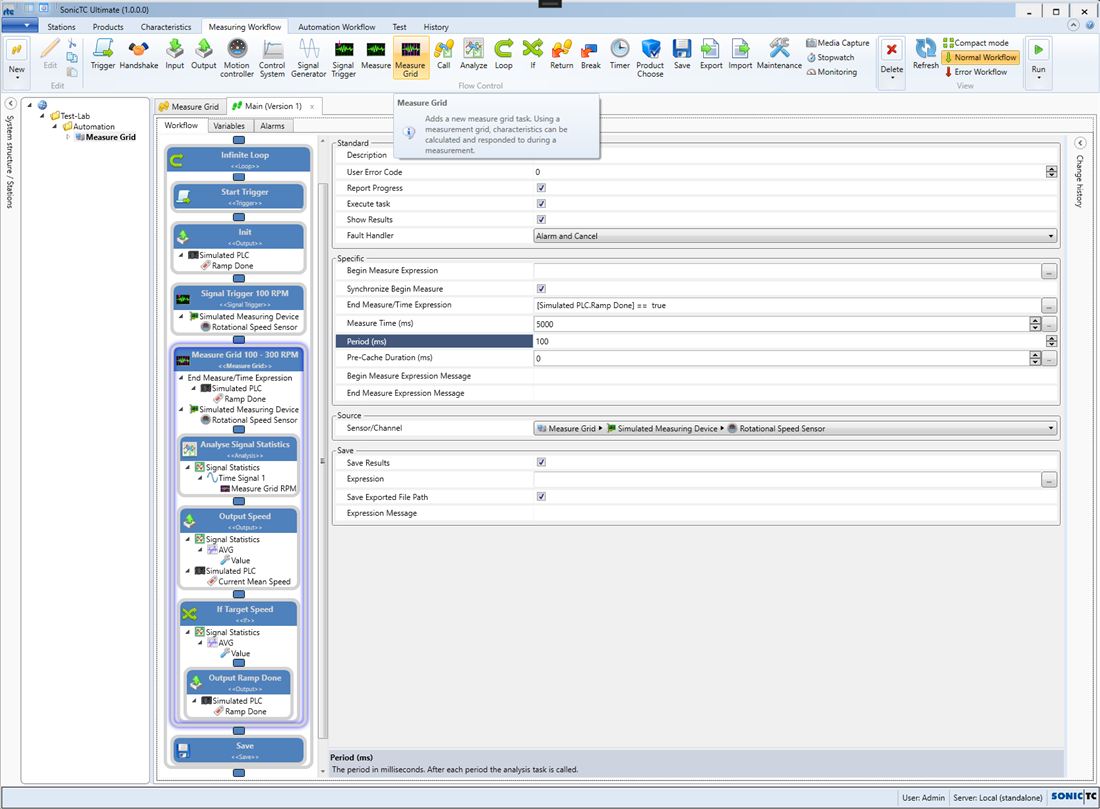Delete the selected task

coord(892,58)
